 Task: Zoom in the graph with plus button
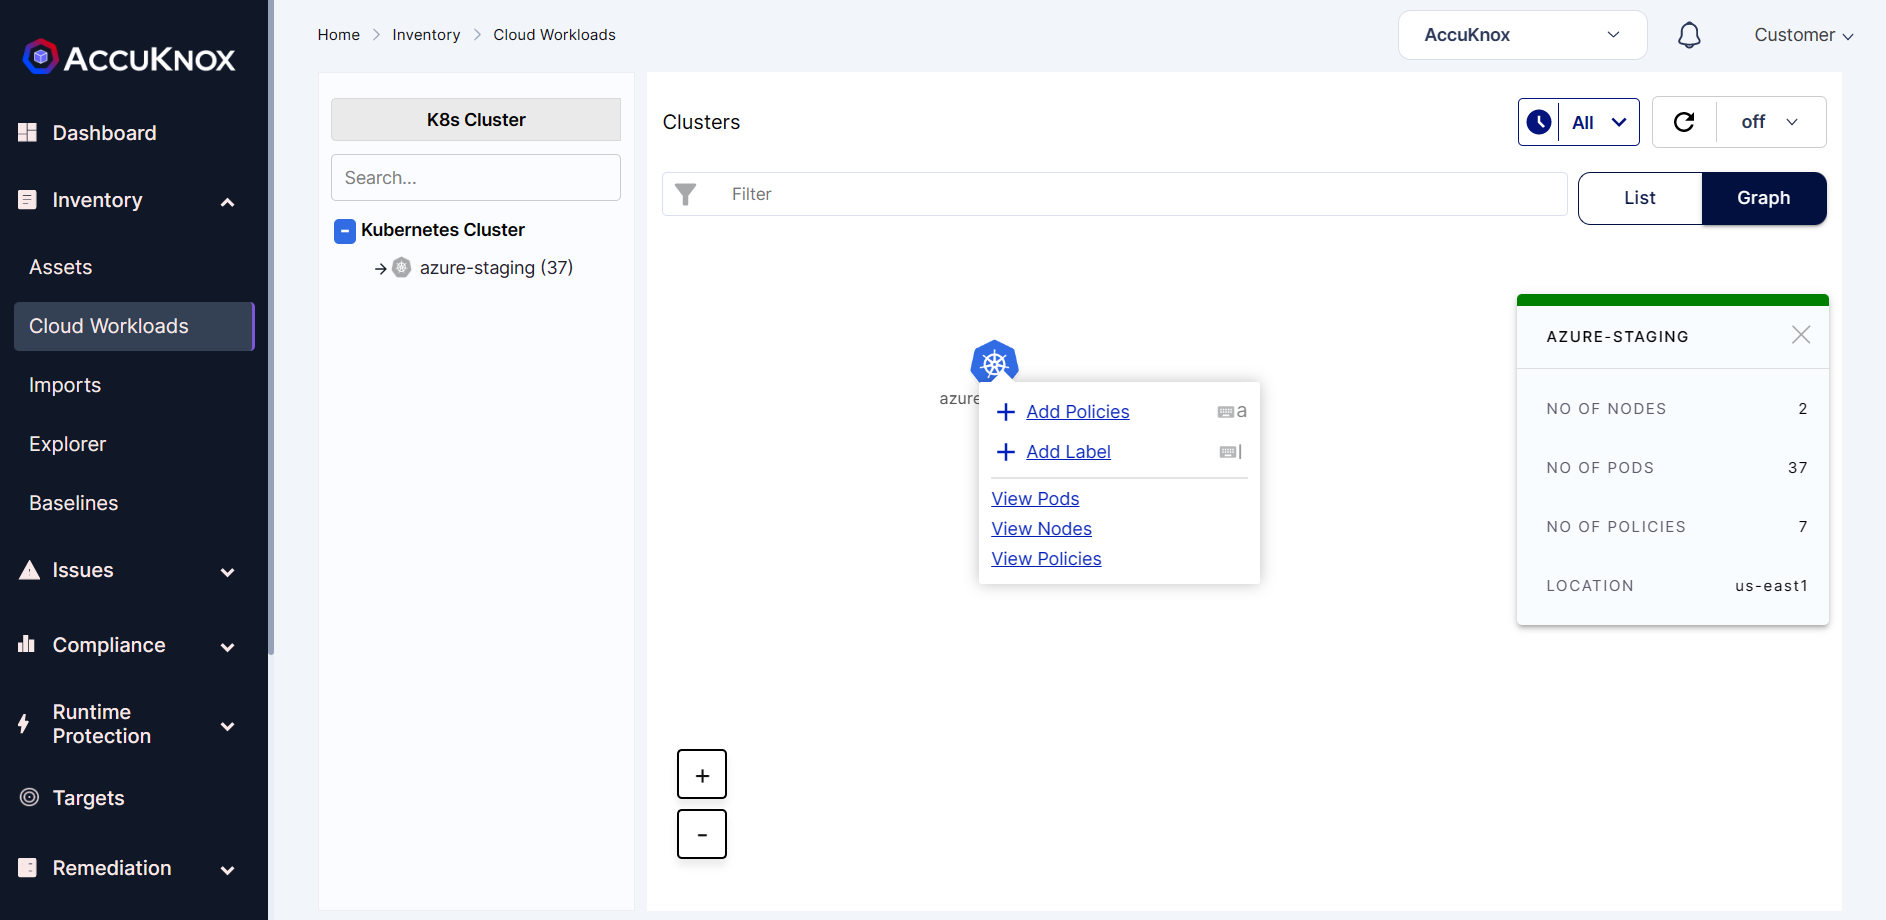pos(702,775)
